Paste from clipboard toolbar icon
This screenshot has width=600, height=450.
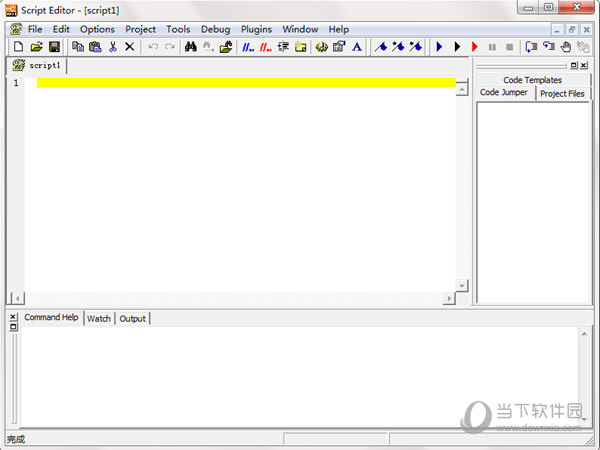point(95,47)
